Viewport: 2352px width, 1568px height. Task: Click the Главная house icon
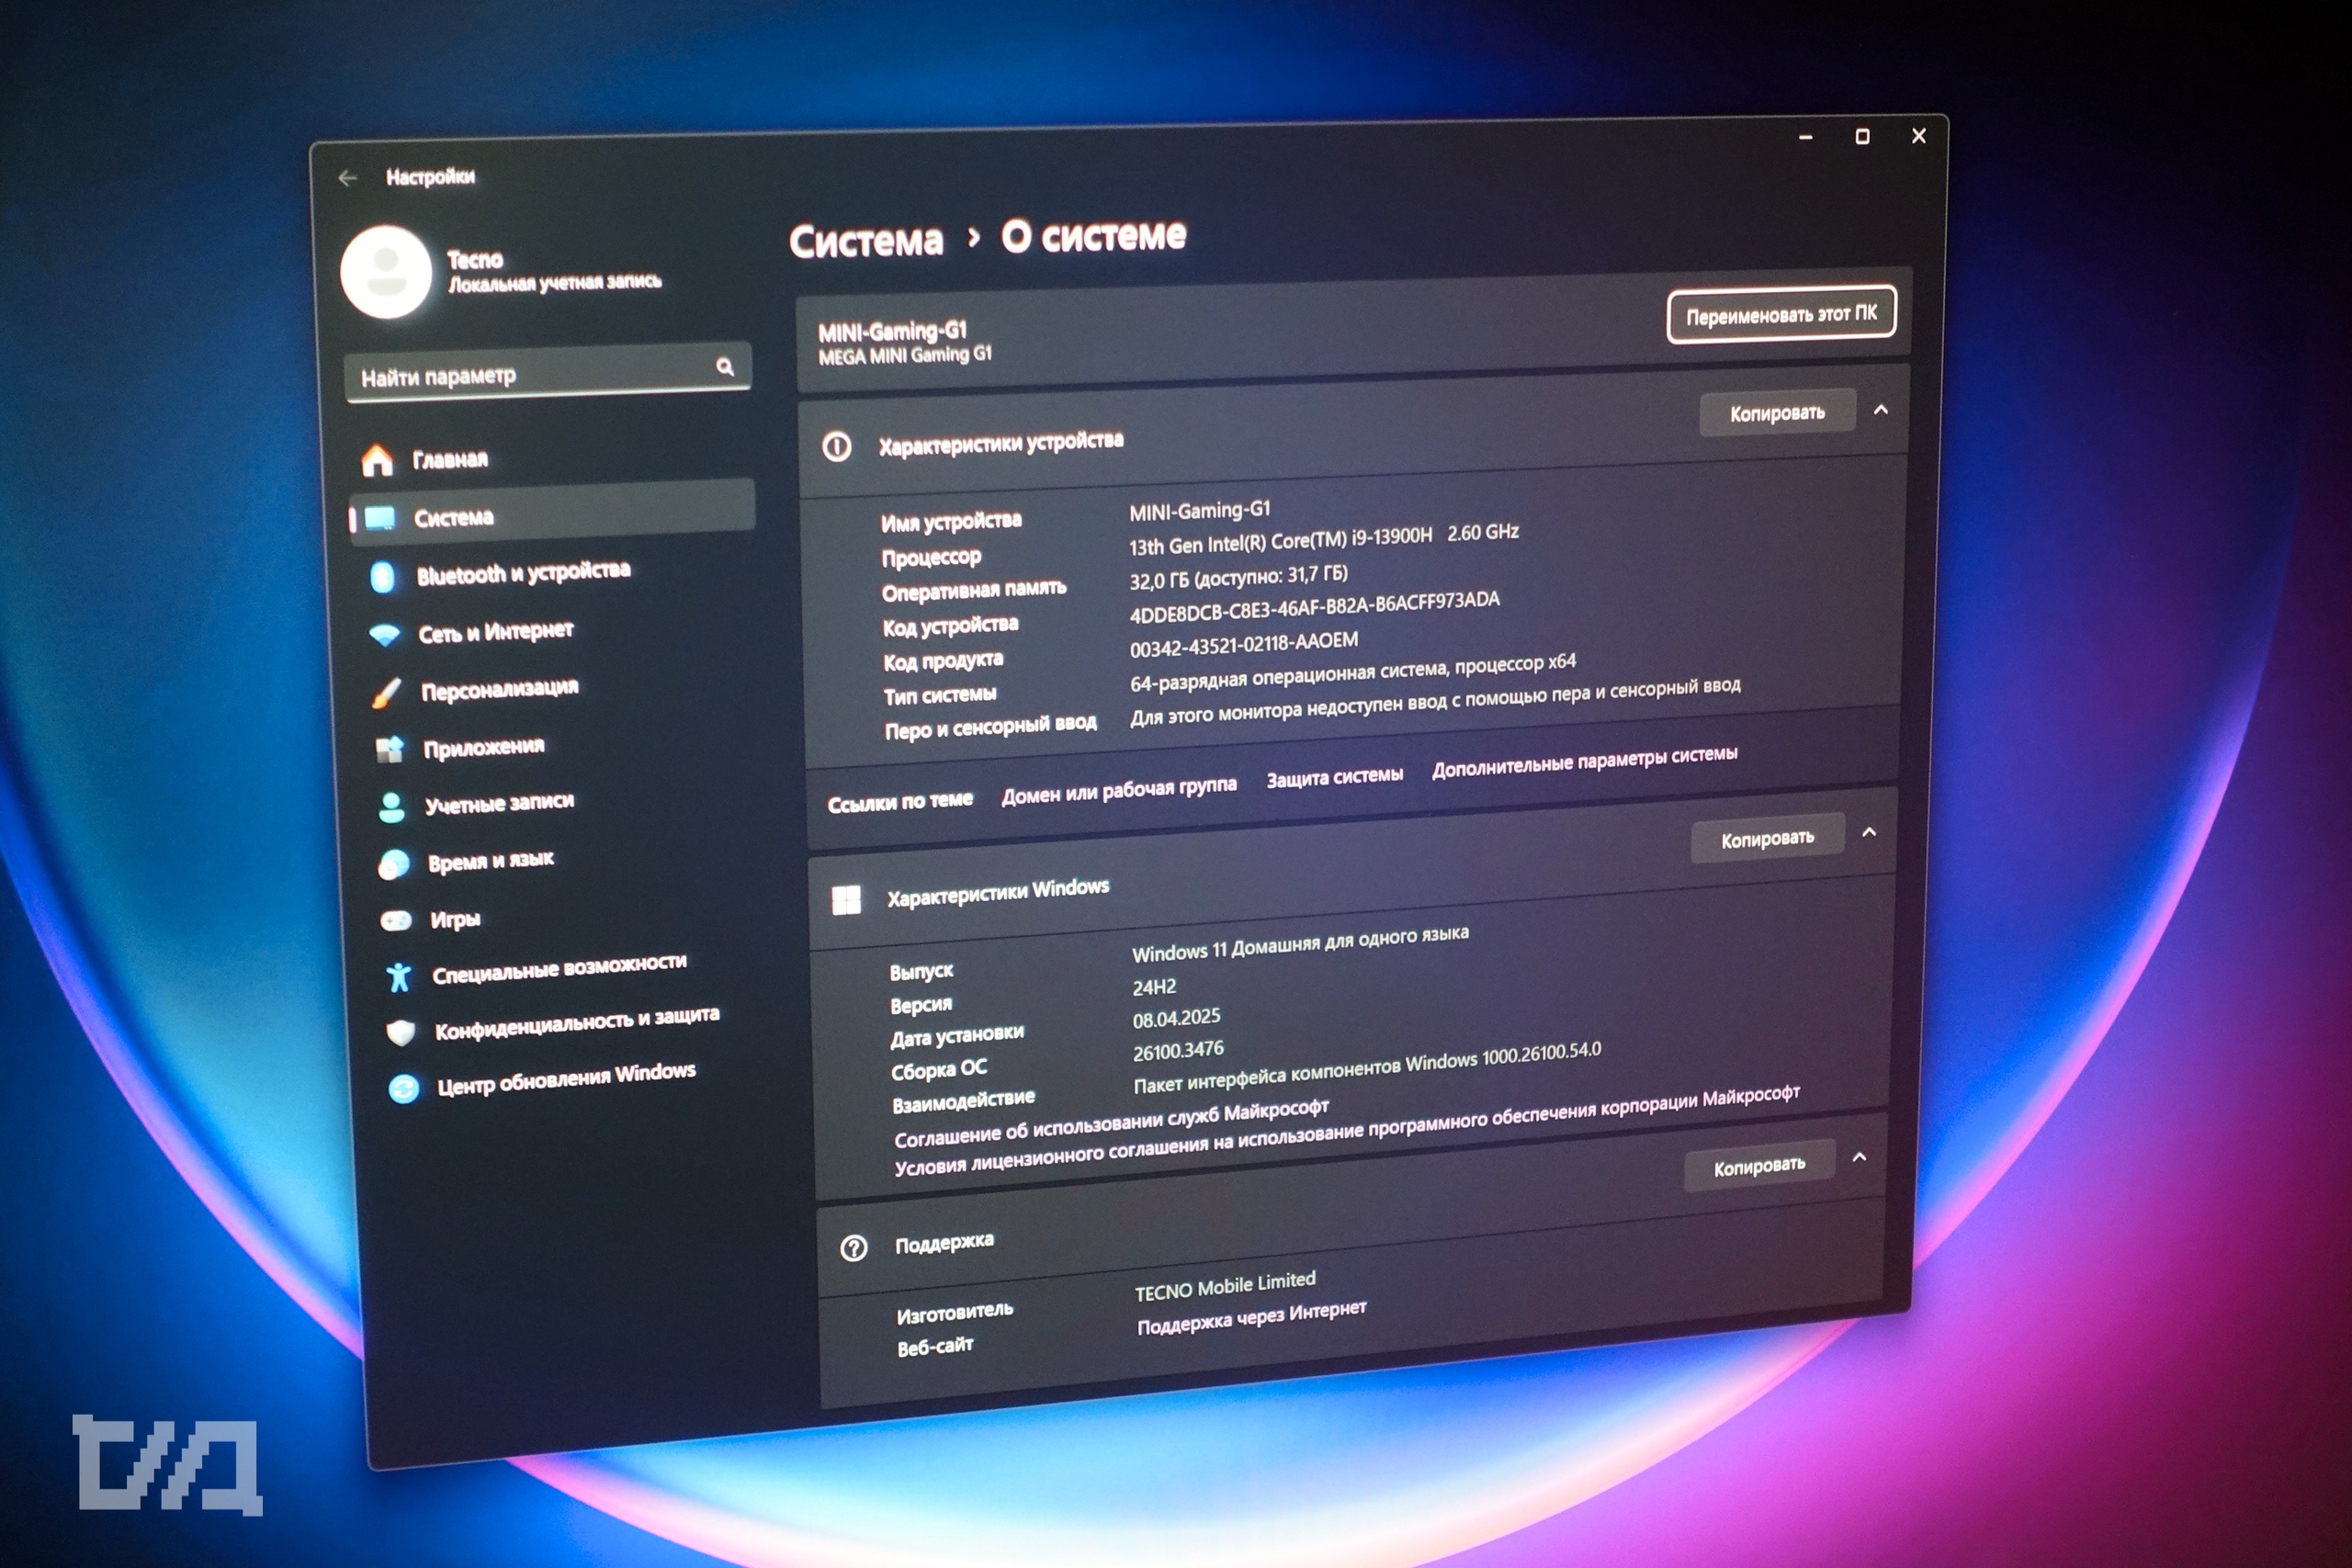coord(377,460)
